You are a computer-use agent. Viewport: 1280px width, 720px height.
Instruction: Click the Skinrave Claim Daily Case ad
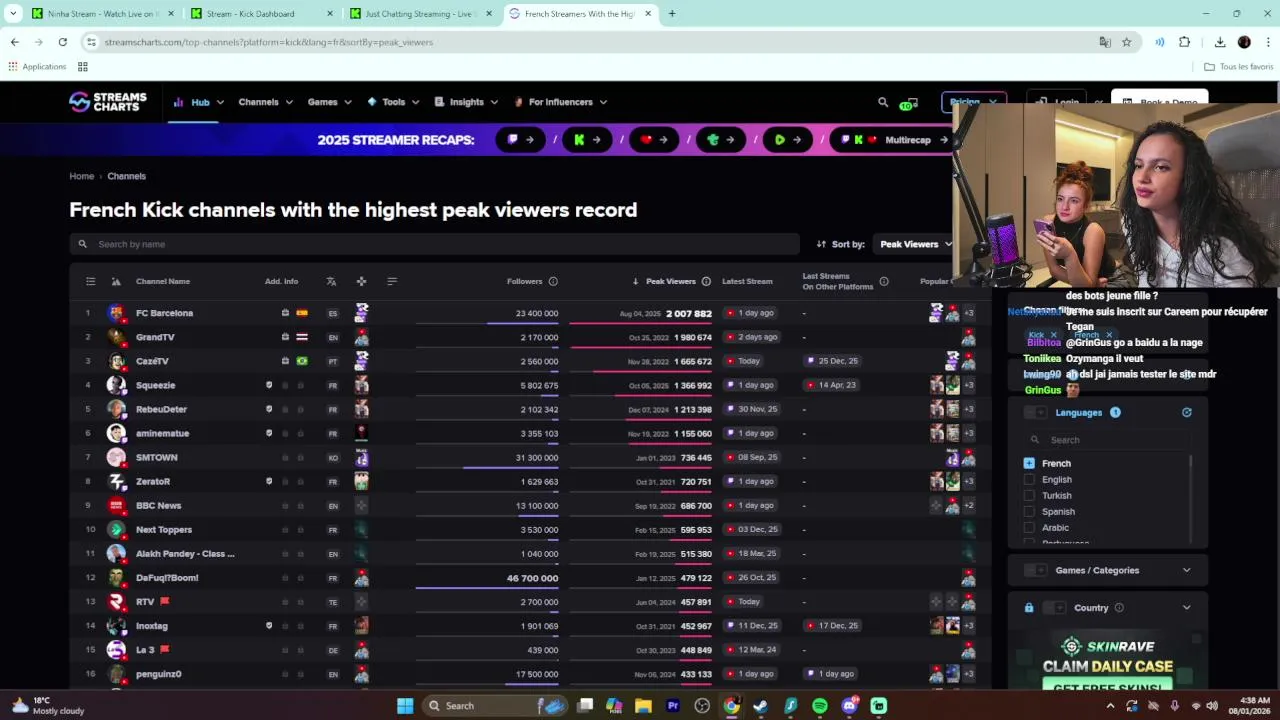pos(1108,661)
